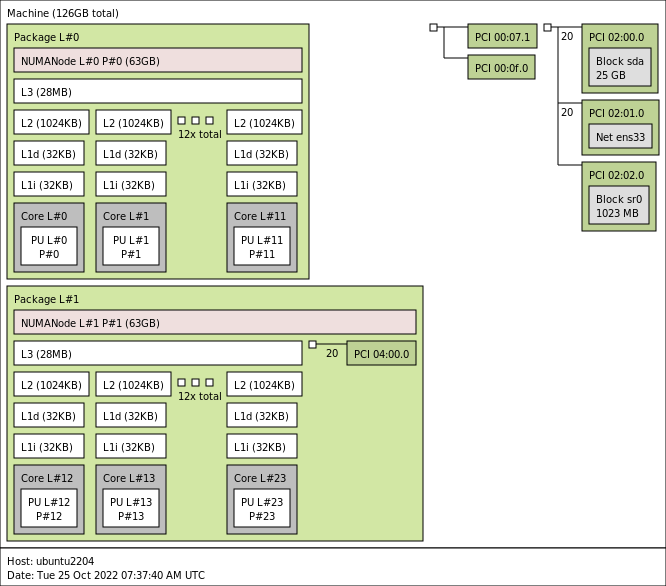Click the Package L#1 label
666x586 pixels.
pyautogui.click(x=46, y=299)
